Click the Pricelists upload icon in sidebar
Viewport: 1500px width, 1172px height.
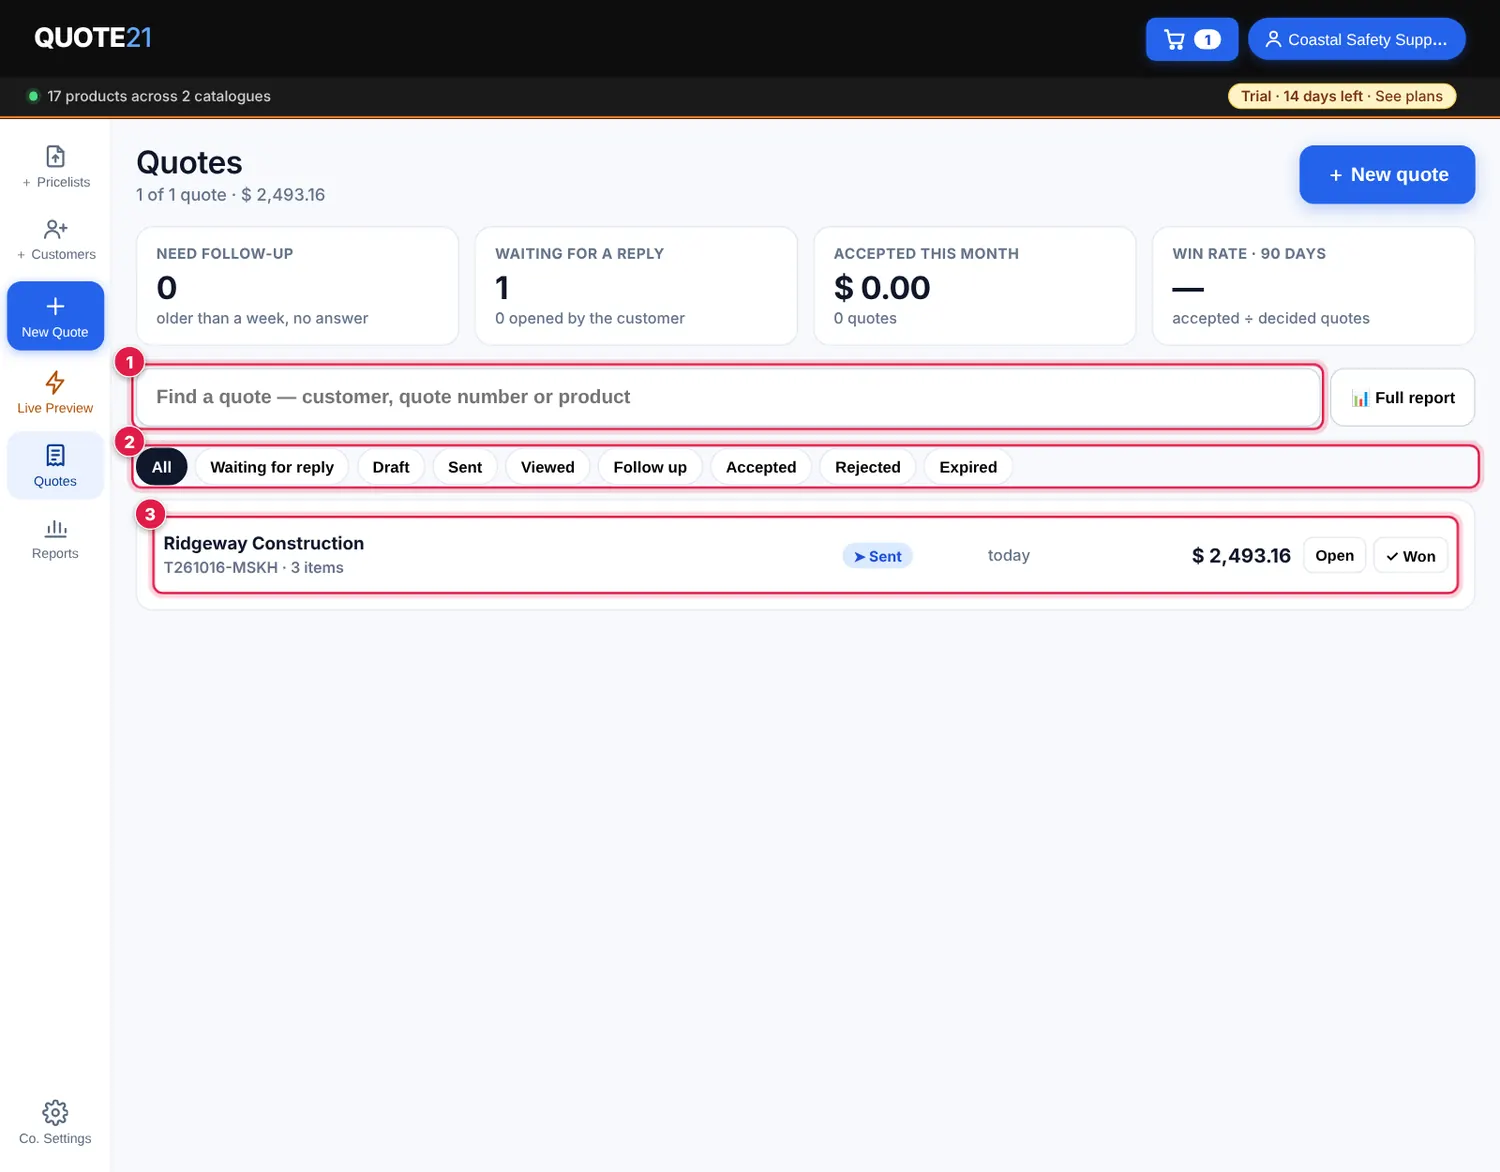tap(56, 156)
